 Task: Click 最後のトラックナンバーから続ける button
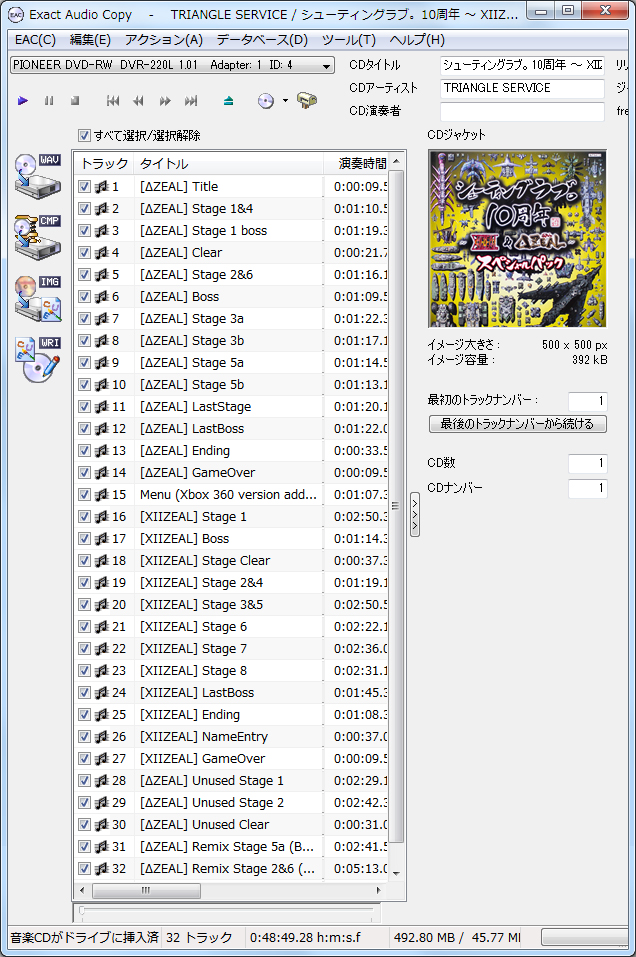(518, 424)
